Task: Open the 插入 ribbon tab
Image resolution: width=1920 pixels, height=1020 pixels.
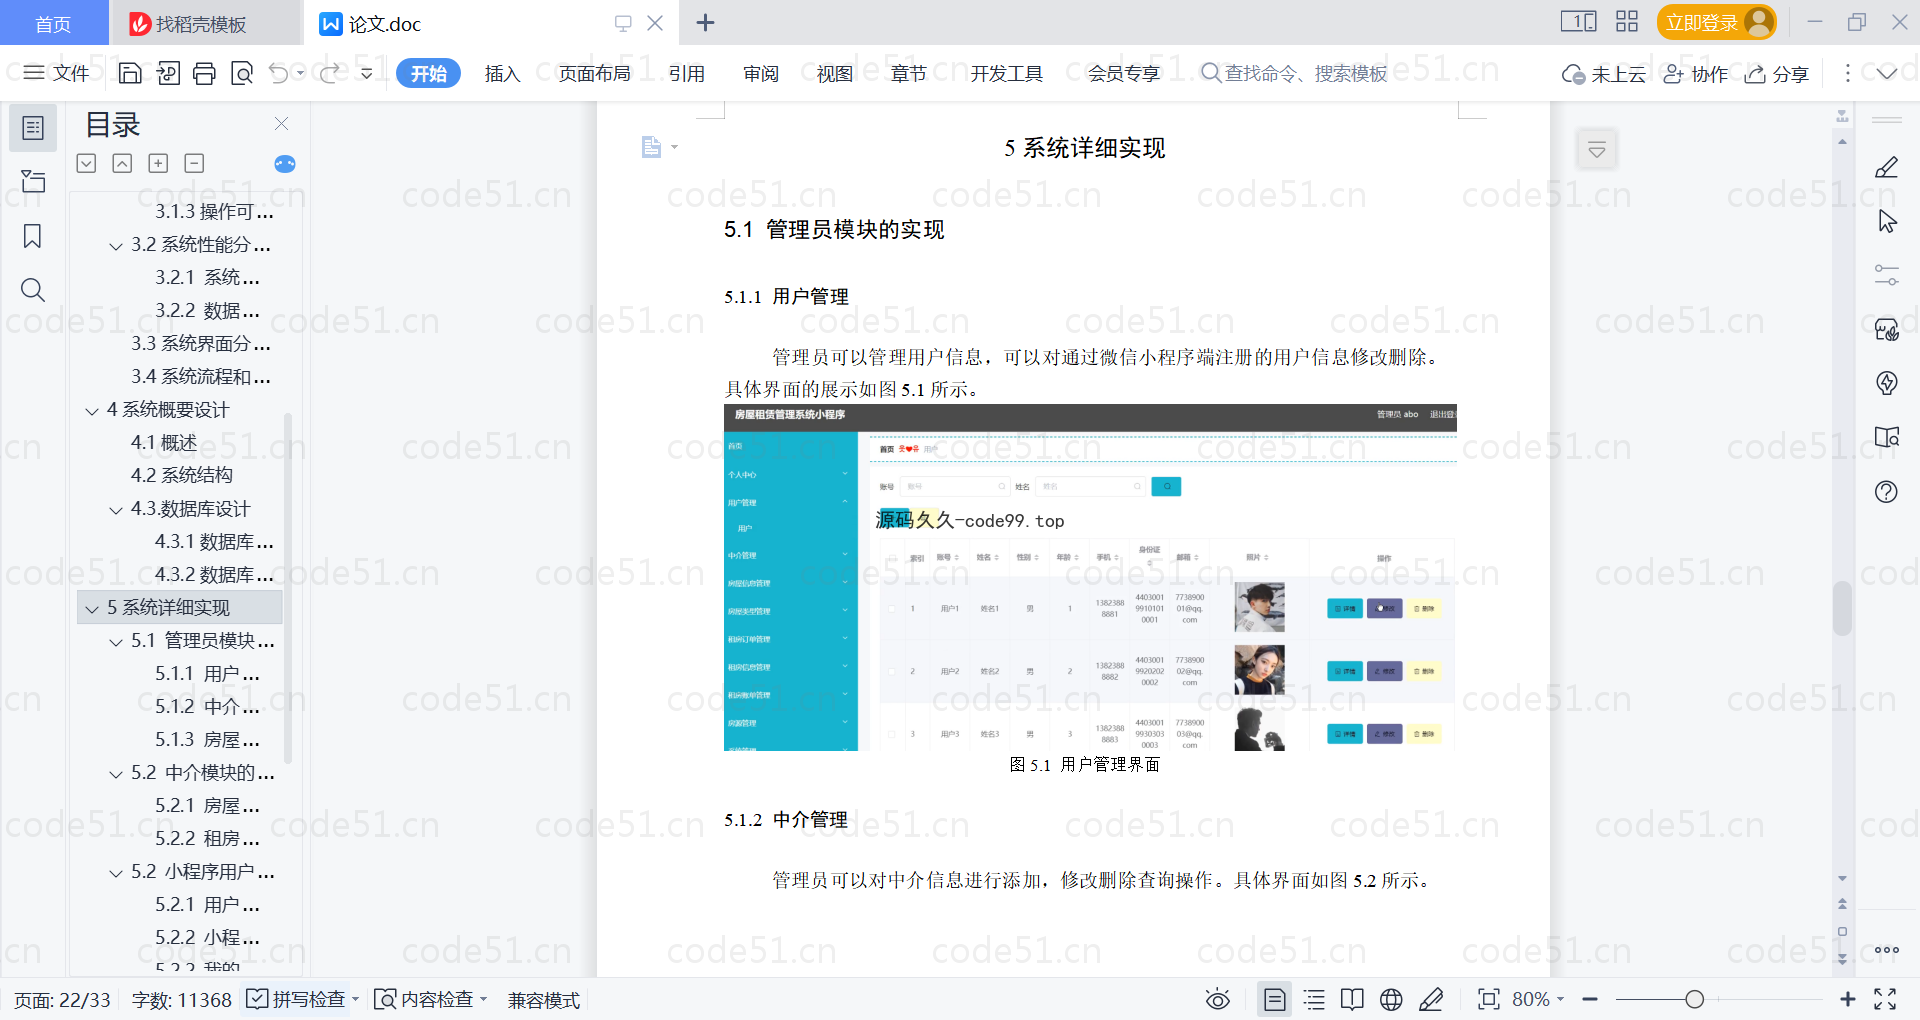Action: (x=502, y=73)
